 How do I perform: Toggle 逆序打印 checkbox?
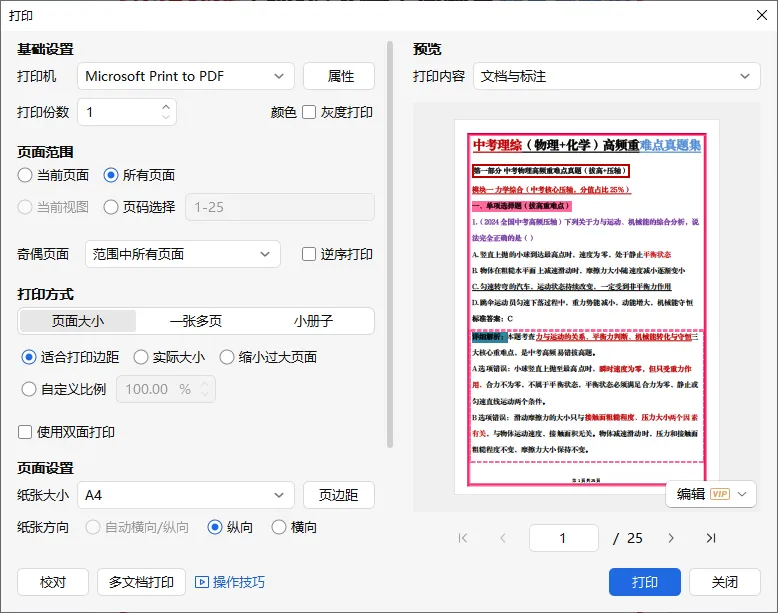[x=309, y=254]
